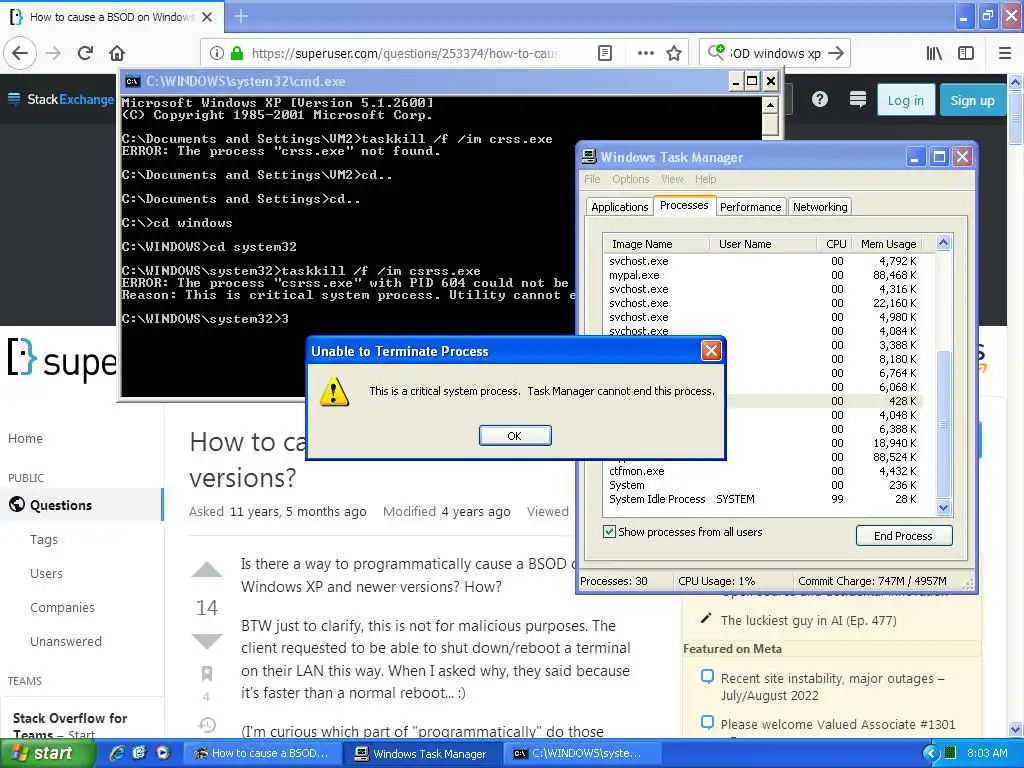Open 'The luckiest guy in AI (Ep. 477)' link

[808, 620]
